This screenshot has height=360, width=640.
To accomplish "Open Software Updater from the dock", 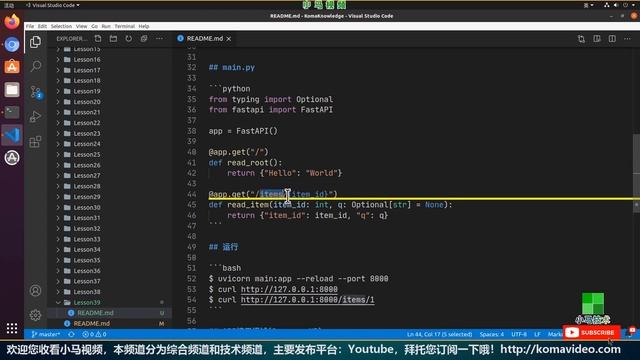I will [x=12, y=158].
